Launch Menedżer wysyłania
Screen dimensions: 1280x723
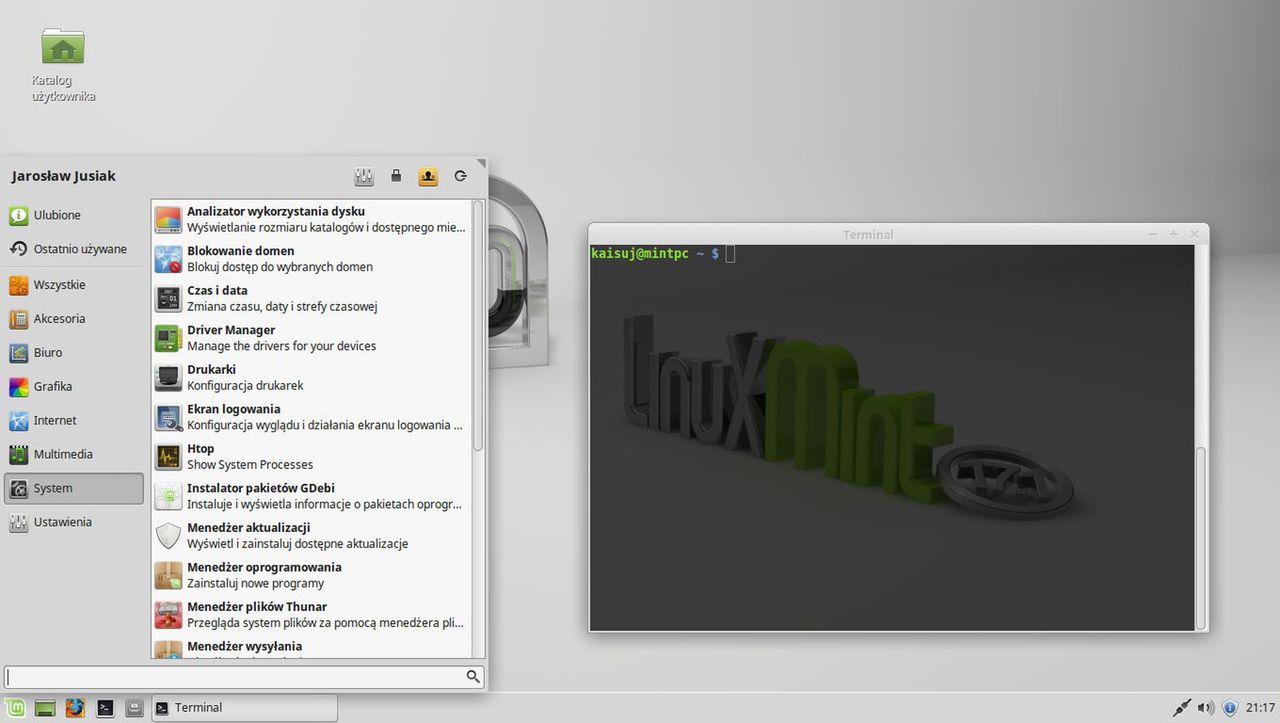tap(311, 648)
